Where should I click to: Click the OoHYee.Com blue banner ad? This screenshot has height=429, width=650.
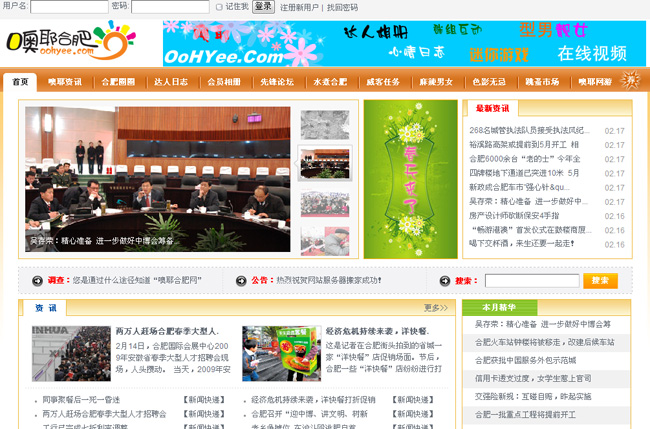click(x=404, y=44)
